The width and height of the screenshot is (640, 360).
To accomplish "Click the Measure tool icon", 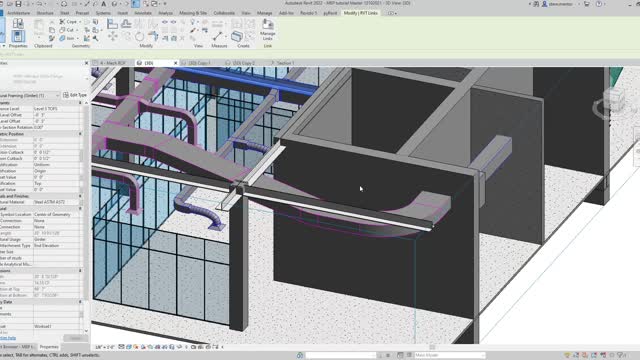I will click(218, 36).
